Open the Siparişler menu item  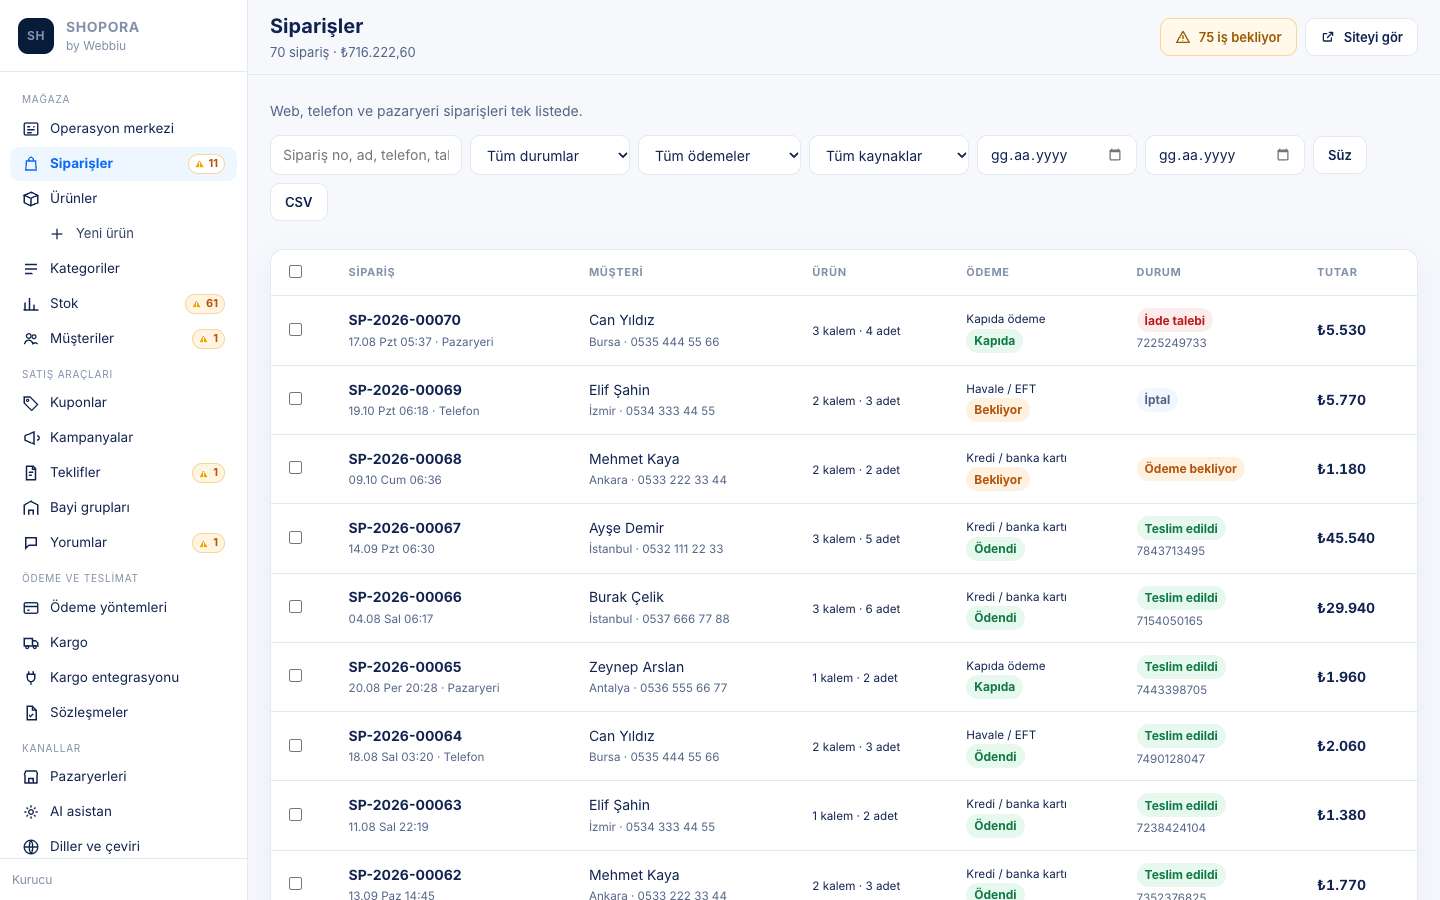click(123, 164)
